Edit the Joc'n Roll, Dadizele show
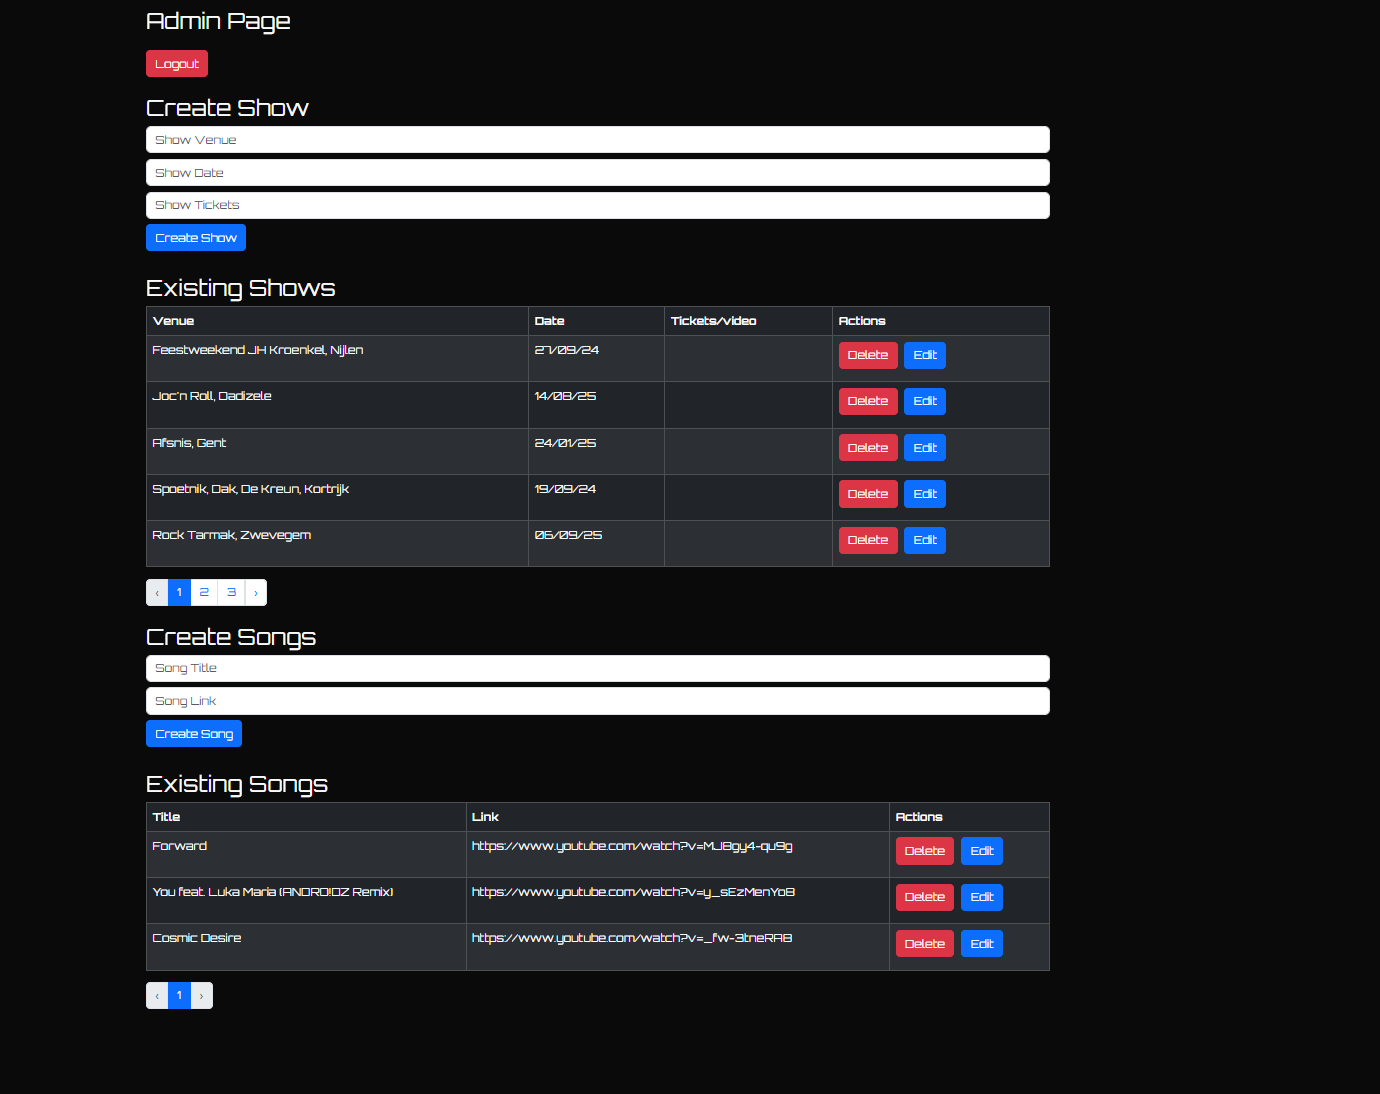 [x=924, y=401]
